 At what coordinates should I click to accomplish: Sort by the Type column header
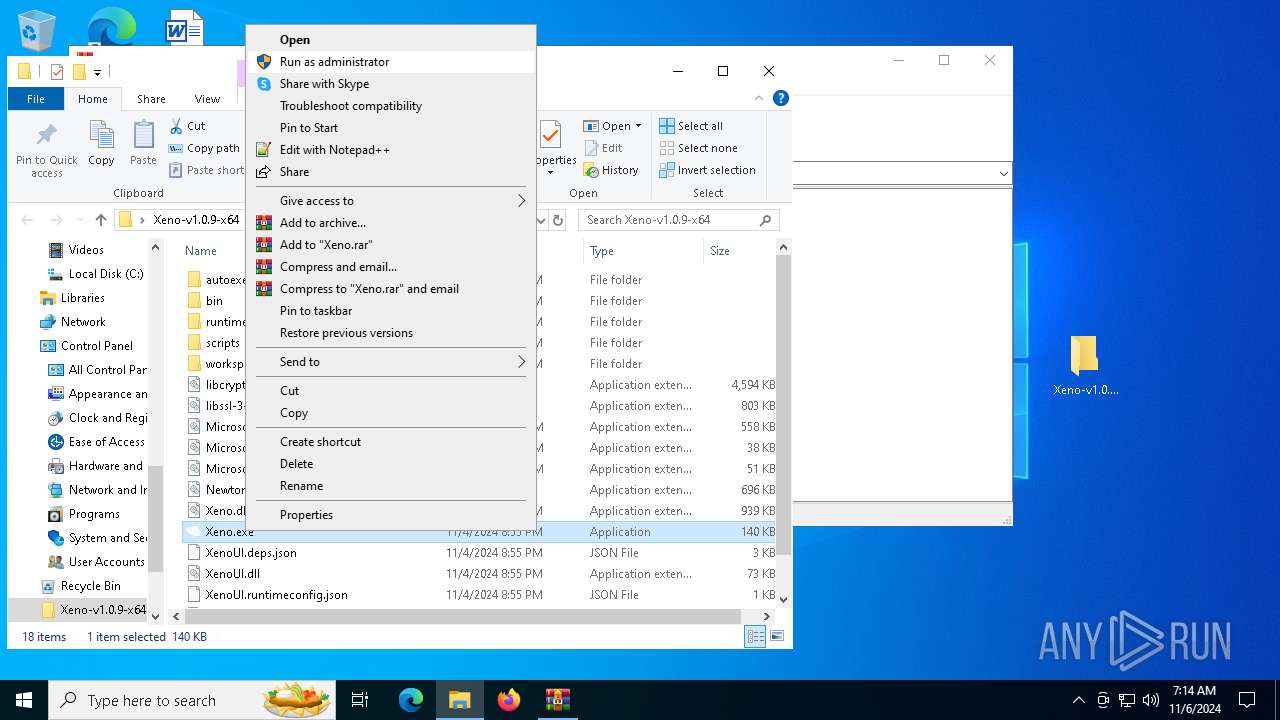coord(643,251)
